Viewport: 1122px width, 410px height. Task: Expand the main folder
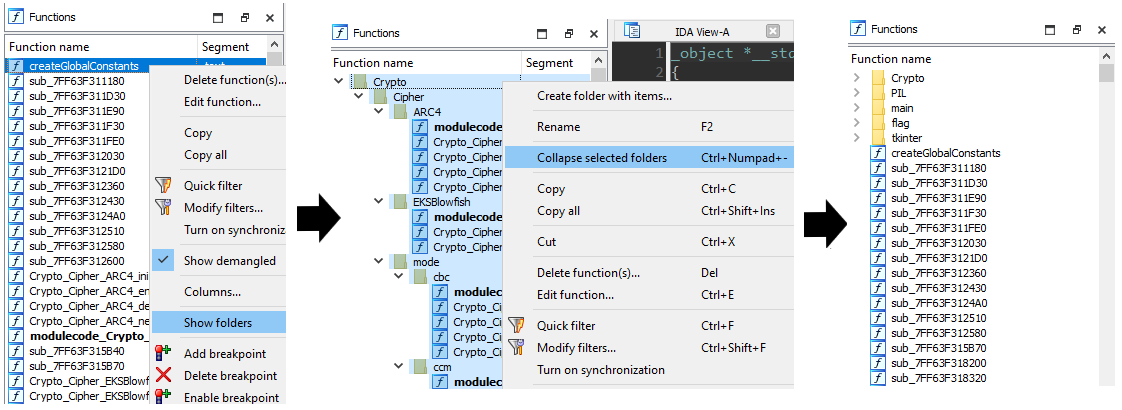tap(857, 108)
